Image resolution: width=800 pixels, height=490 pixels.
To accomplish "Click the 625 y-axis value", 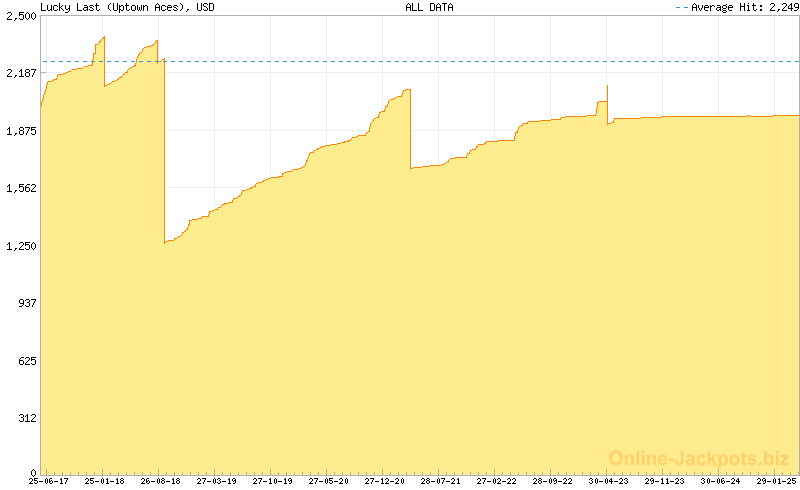I will (x=28, y=361).
